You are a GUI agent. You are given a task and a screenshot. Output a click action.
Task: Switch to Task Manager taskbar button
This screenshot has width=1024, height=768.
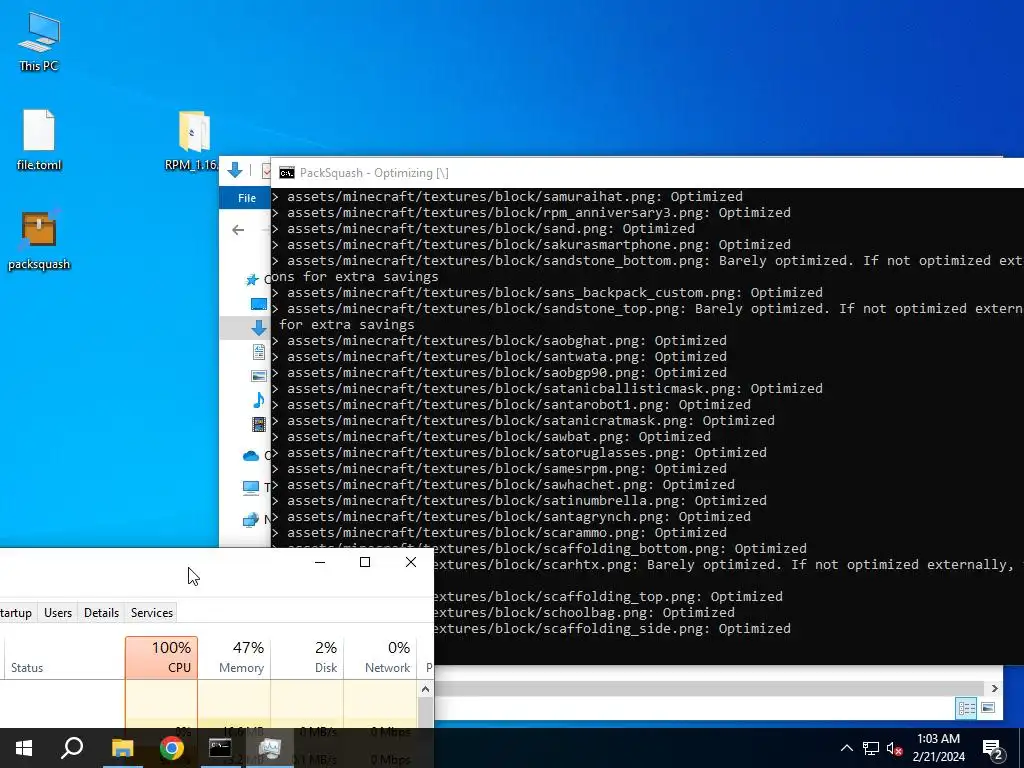pos(269,748)
